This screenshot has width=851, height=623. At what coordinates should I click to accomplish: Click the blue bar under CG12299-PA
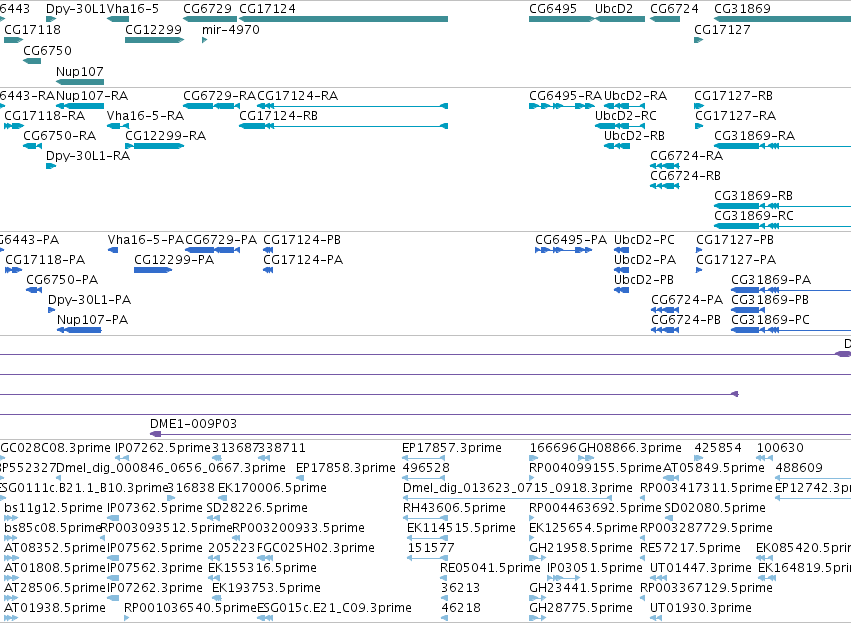click(x=153, y=270)
